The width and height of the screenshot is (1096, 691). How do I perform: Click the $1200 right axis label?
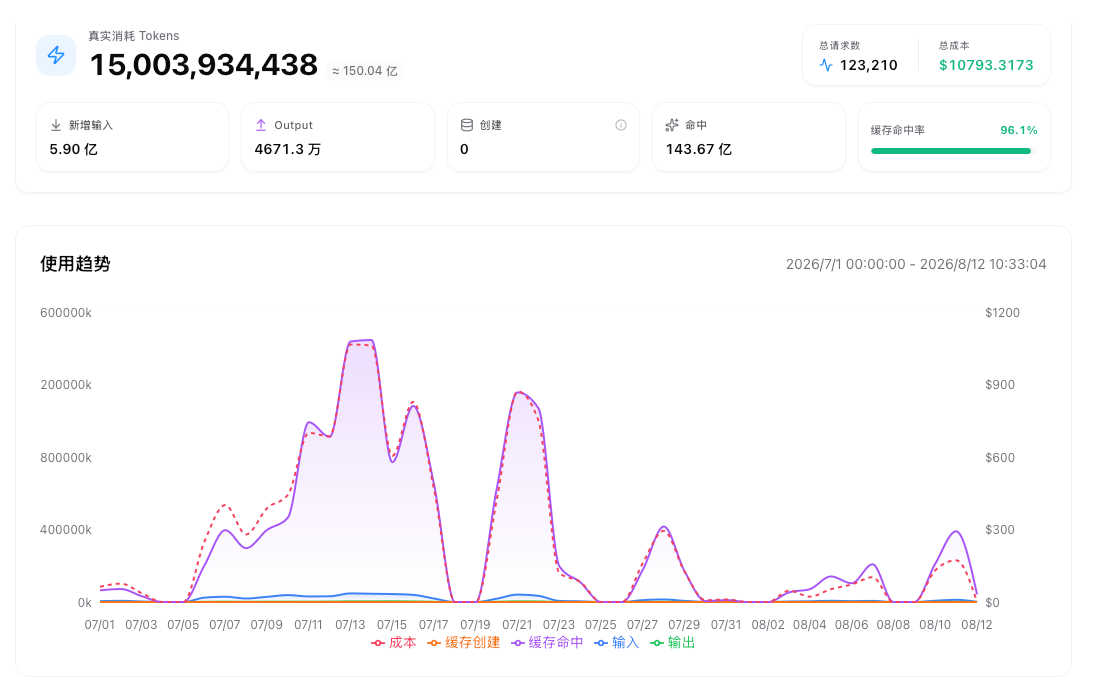click(1002, 313)
